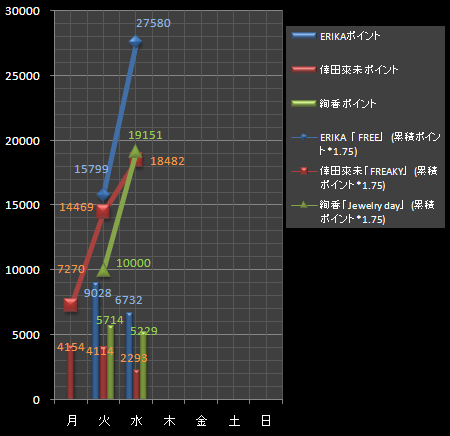
Task: Click the 水 label on the horizontal axis
Action: [136, 421]
